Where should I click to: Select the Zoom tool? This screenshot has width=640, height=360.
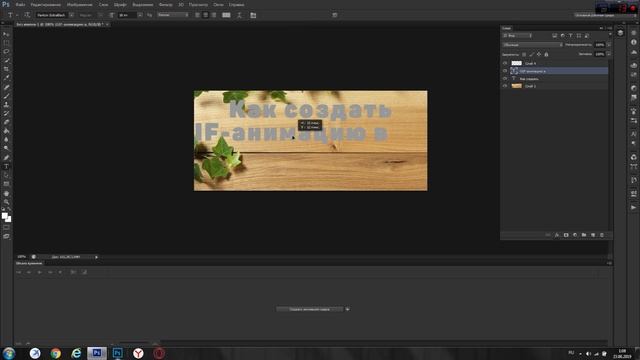point(6,202)
